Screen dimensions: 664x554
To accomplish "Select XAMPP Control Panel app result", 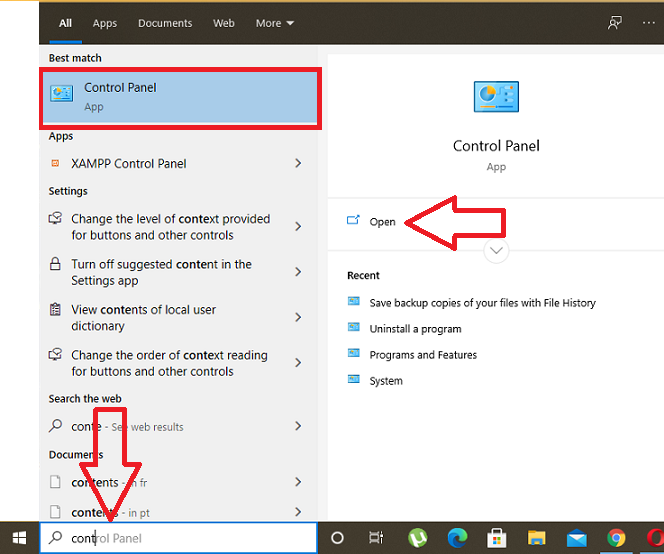I will (178, 163).
